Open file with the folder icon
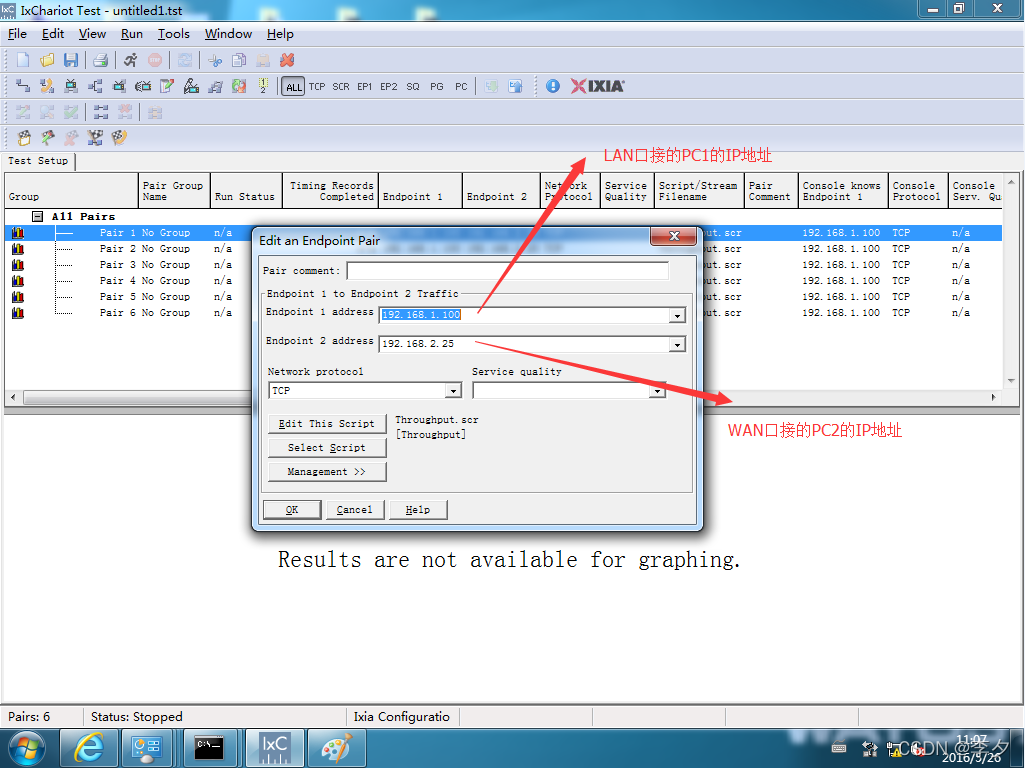1025x768 pixels. click(x=46, y=61)
